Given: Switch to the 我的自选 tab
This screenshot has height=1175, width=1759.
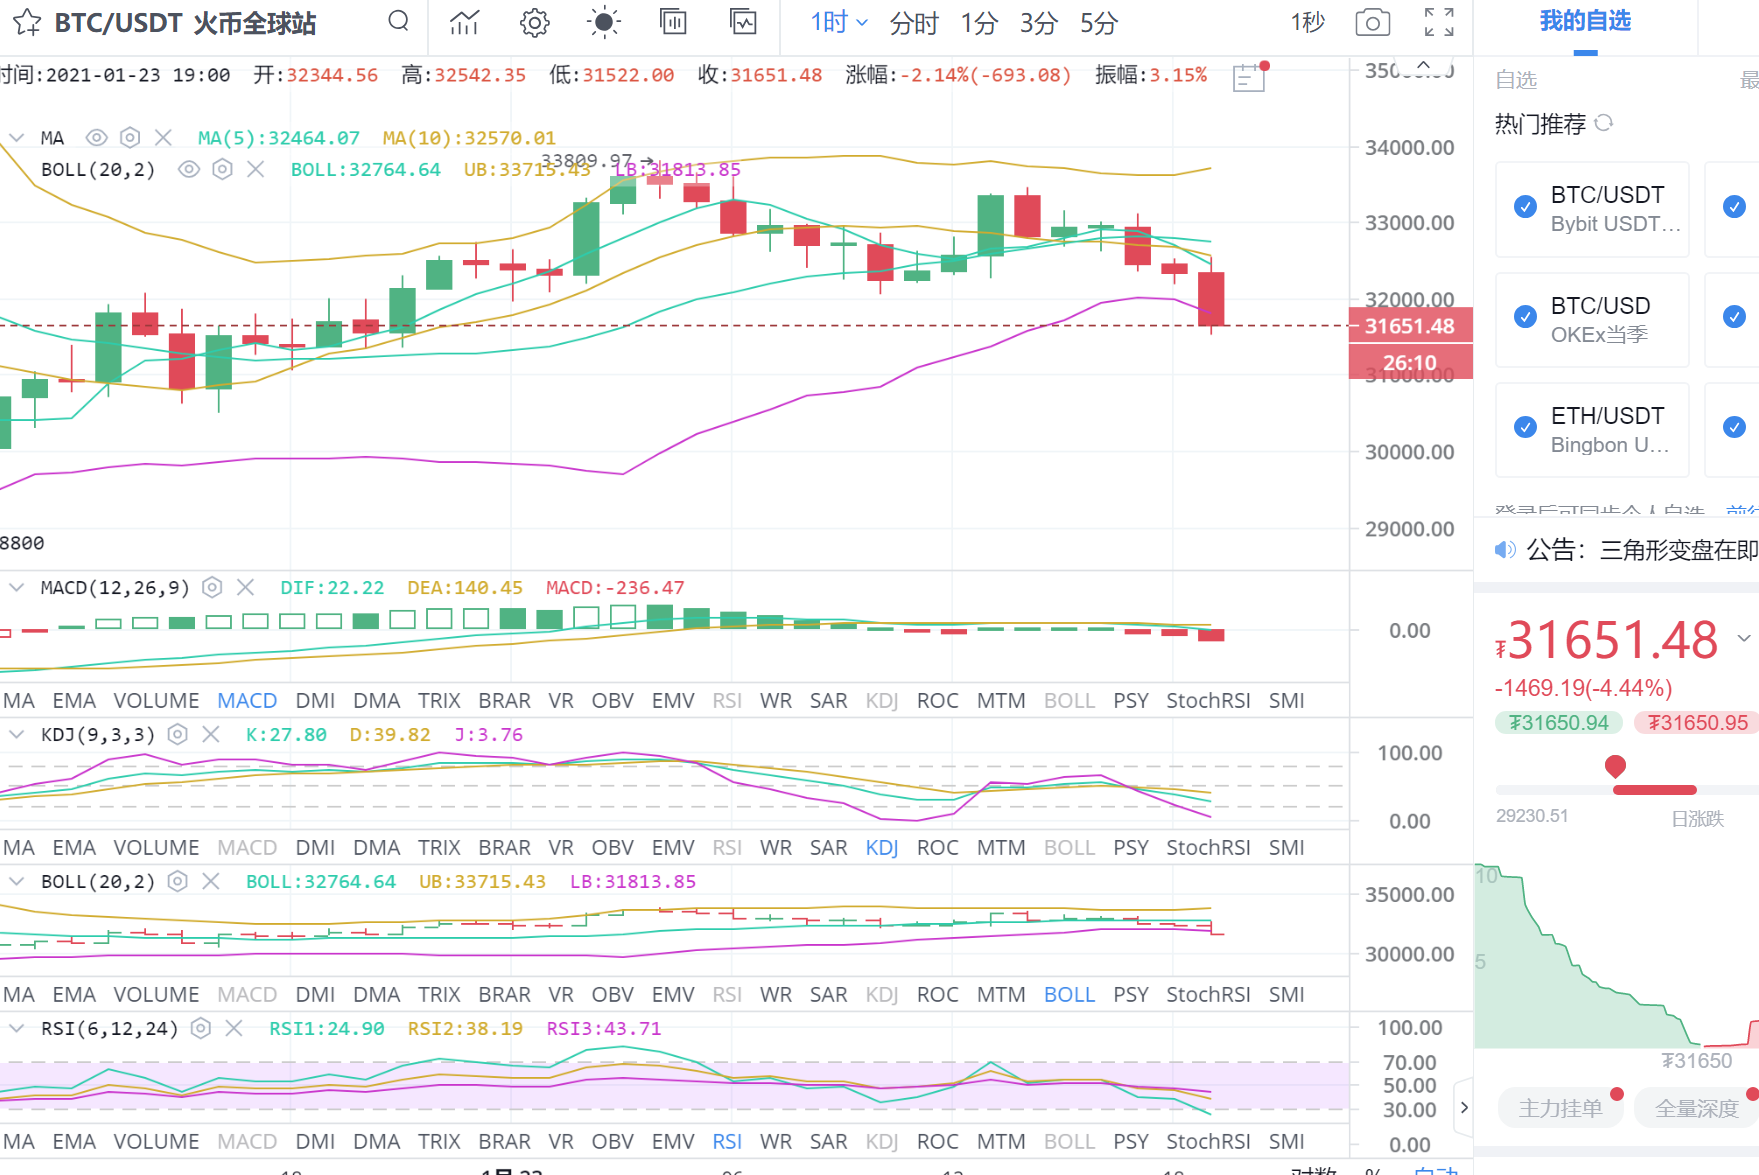Looking at the screenshot, I should click(1585, 20).
